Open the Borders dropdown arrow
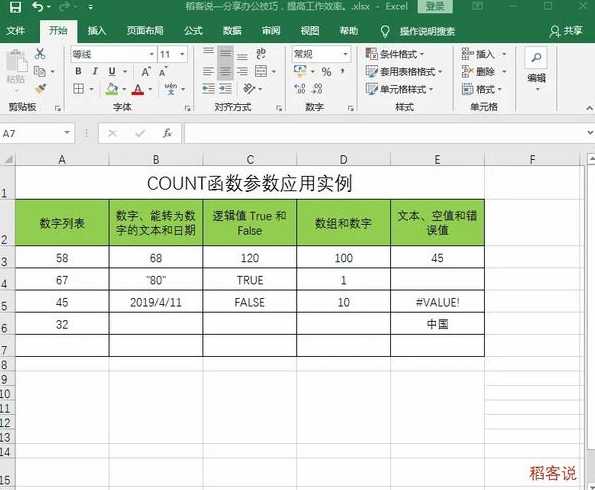 tap(91, 90)
